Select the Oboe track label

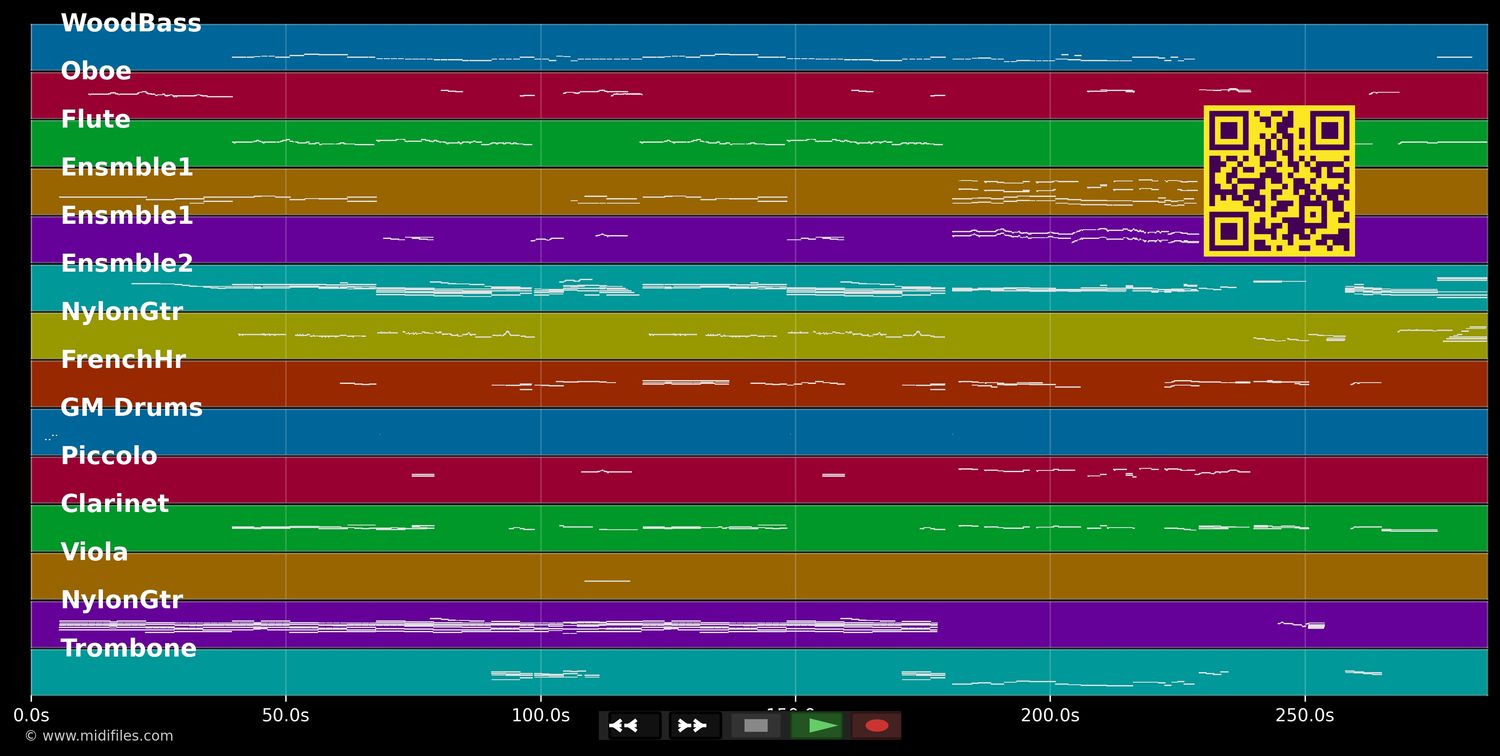96,71
